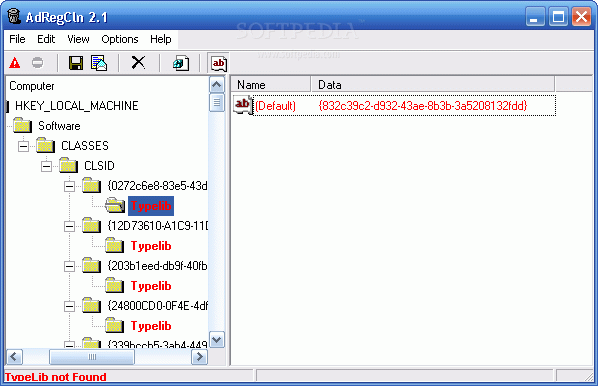Click horizontal scrollbar right arrow
Screen dimensions: 598x386
199,357
